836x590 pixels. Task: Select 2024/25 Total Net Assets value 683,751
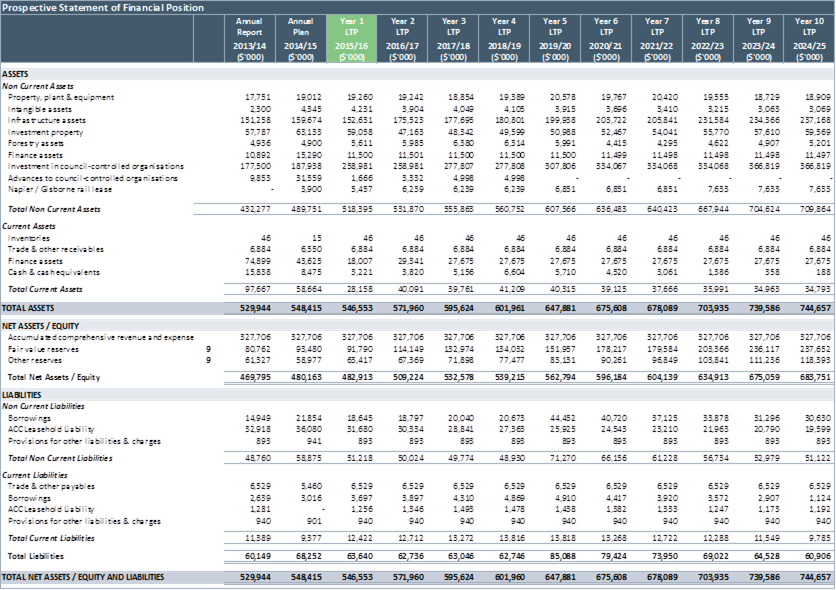click(x=815, y=377)
